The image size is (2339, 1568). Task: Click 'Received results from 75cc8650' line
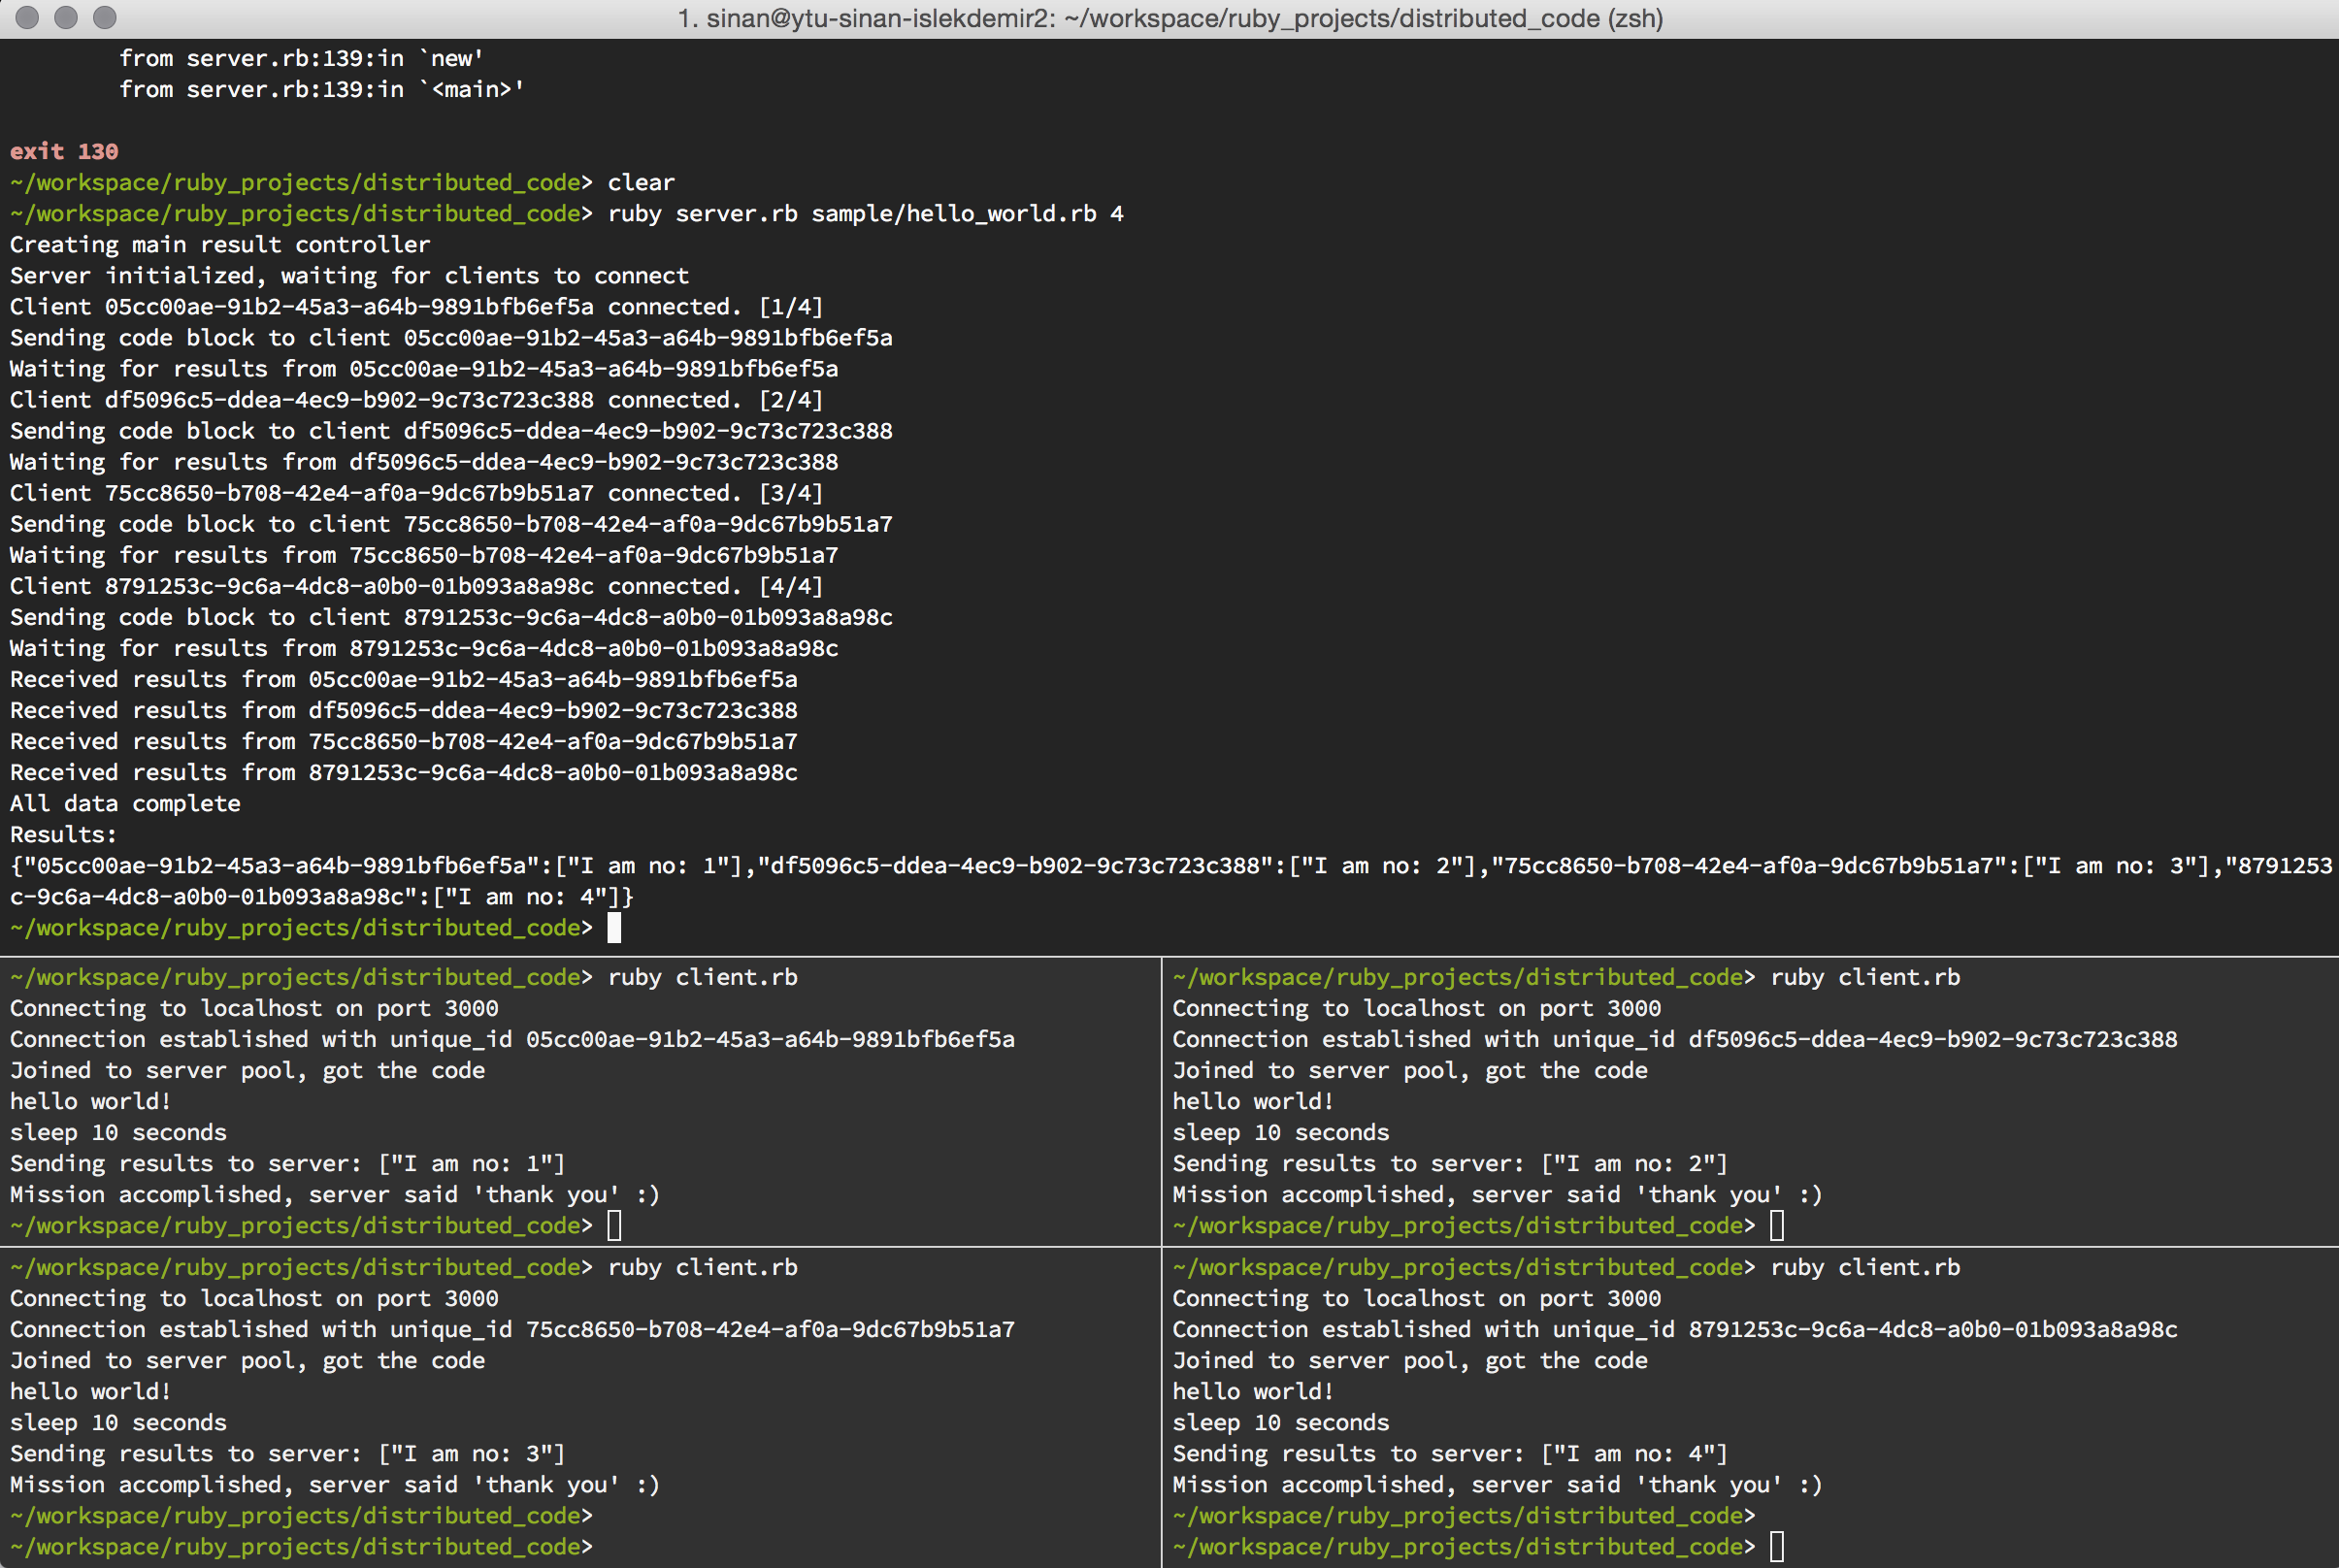point(404,741)
